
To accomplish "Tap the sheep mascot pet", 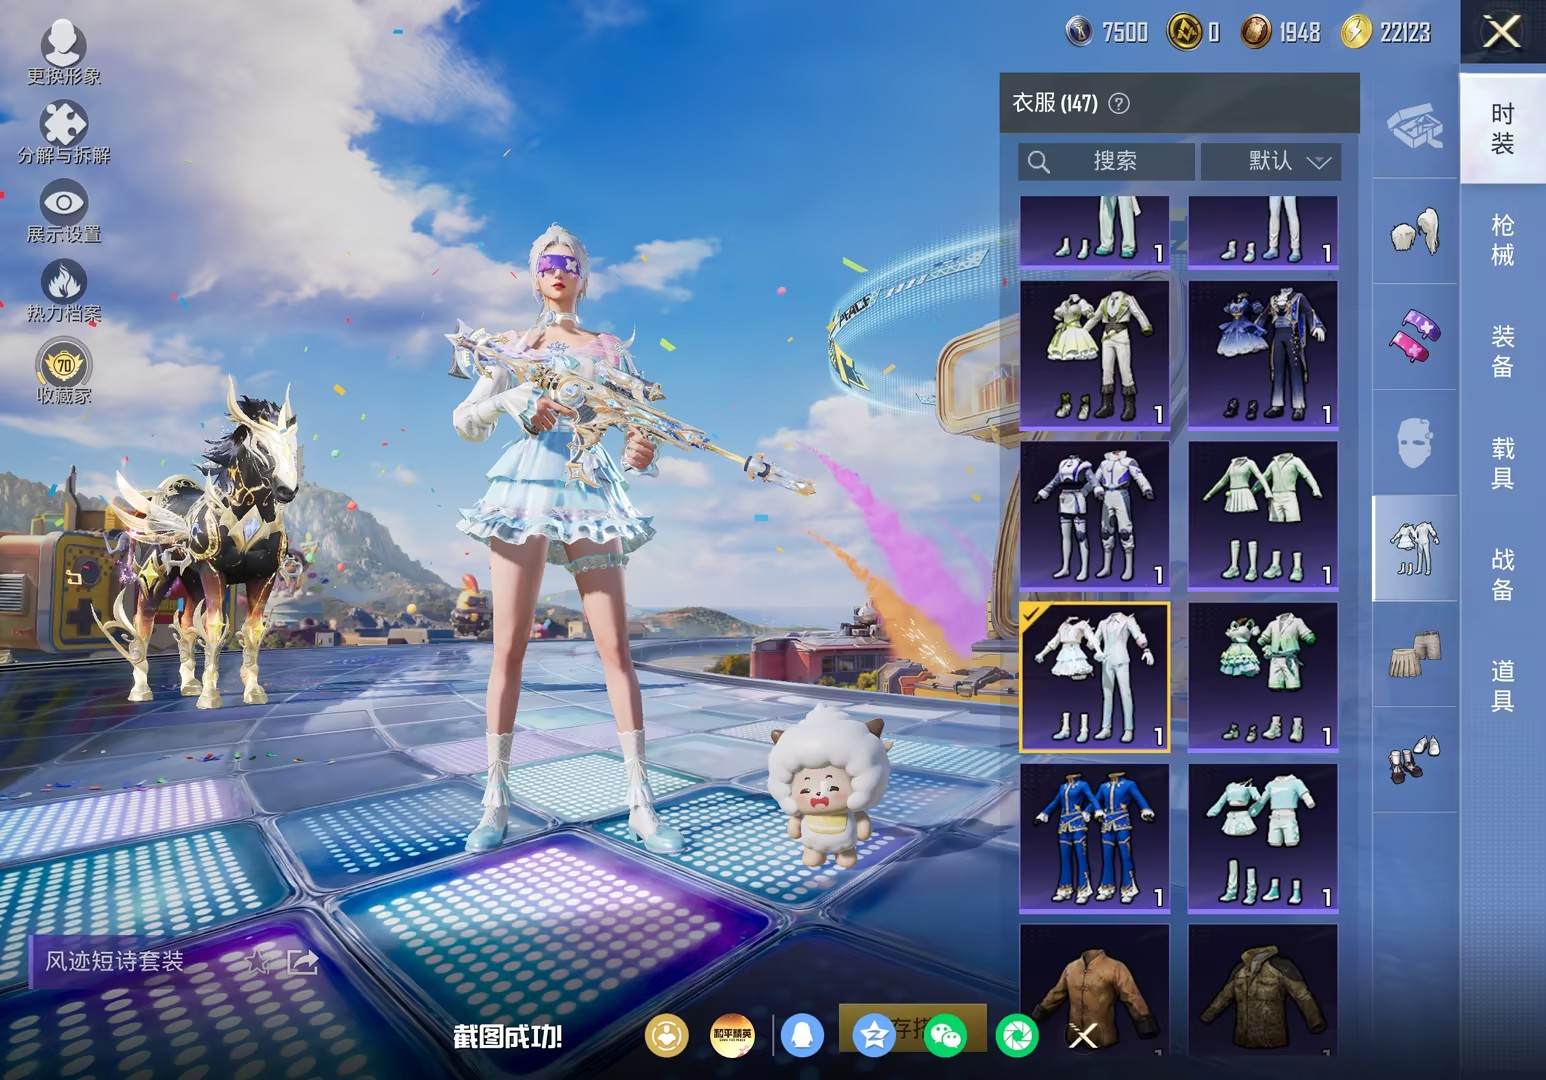I will click(829, 786).
